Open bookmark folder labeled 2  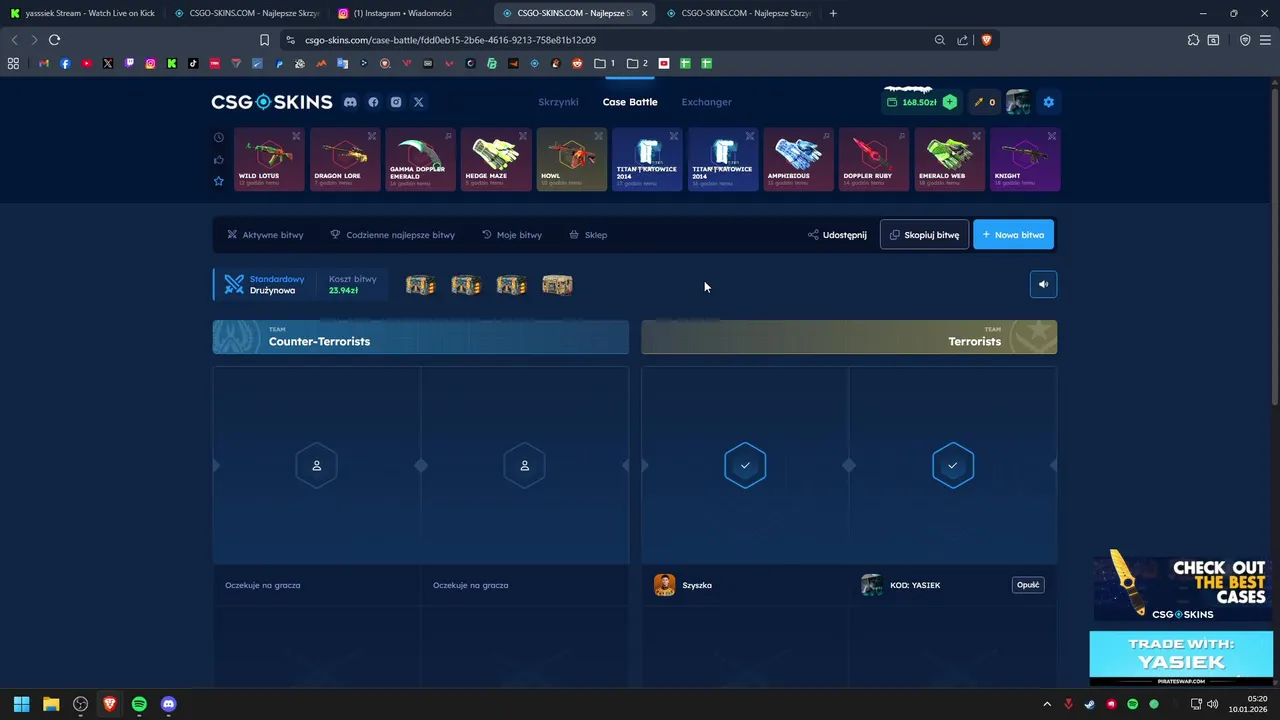coord(637,63)
